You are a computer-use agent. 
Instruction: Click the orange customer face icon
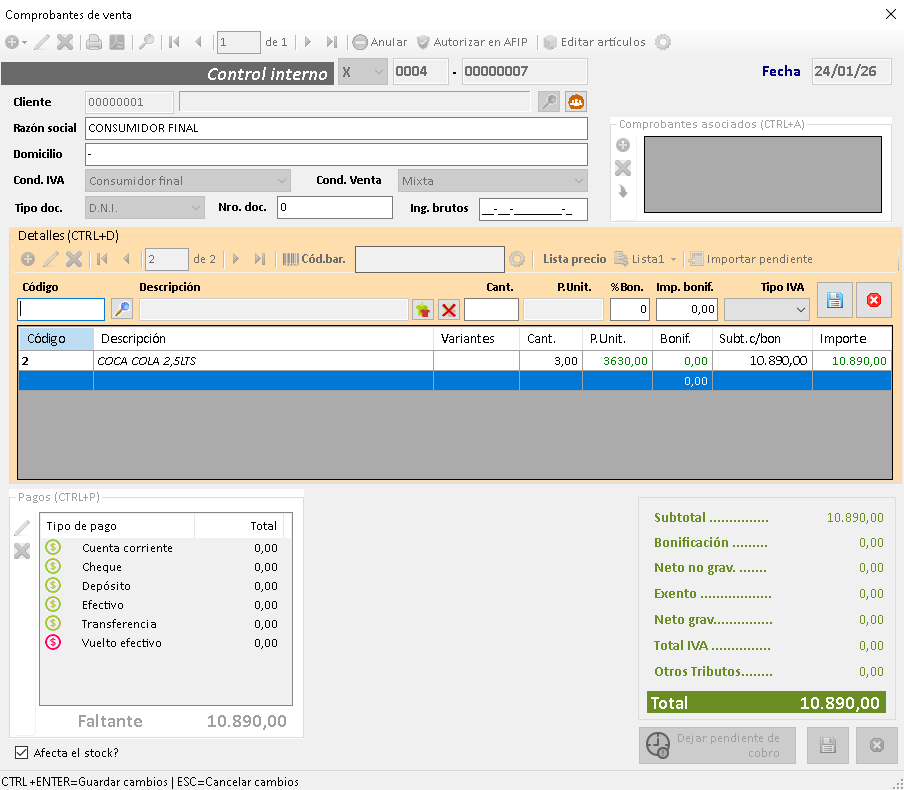(x=575, y=101)
